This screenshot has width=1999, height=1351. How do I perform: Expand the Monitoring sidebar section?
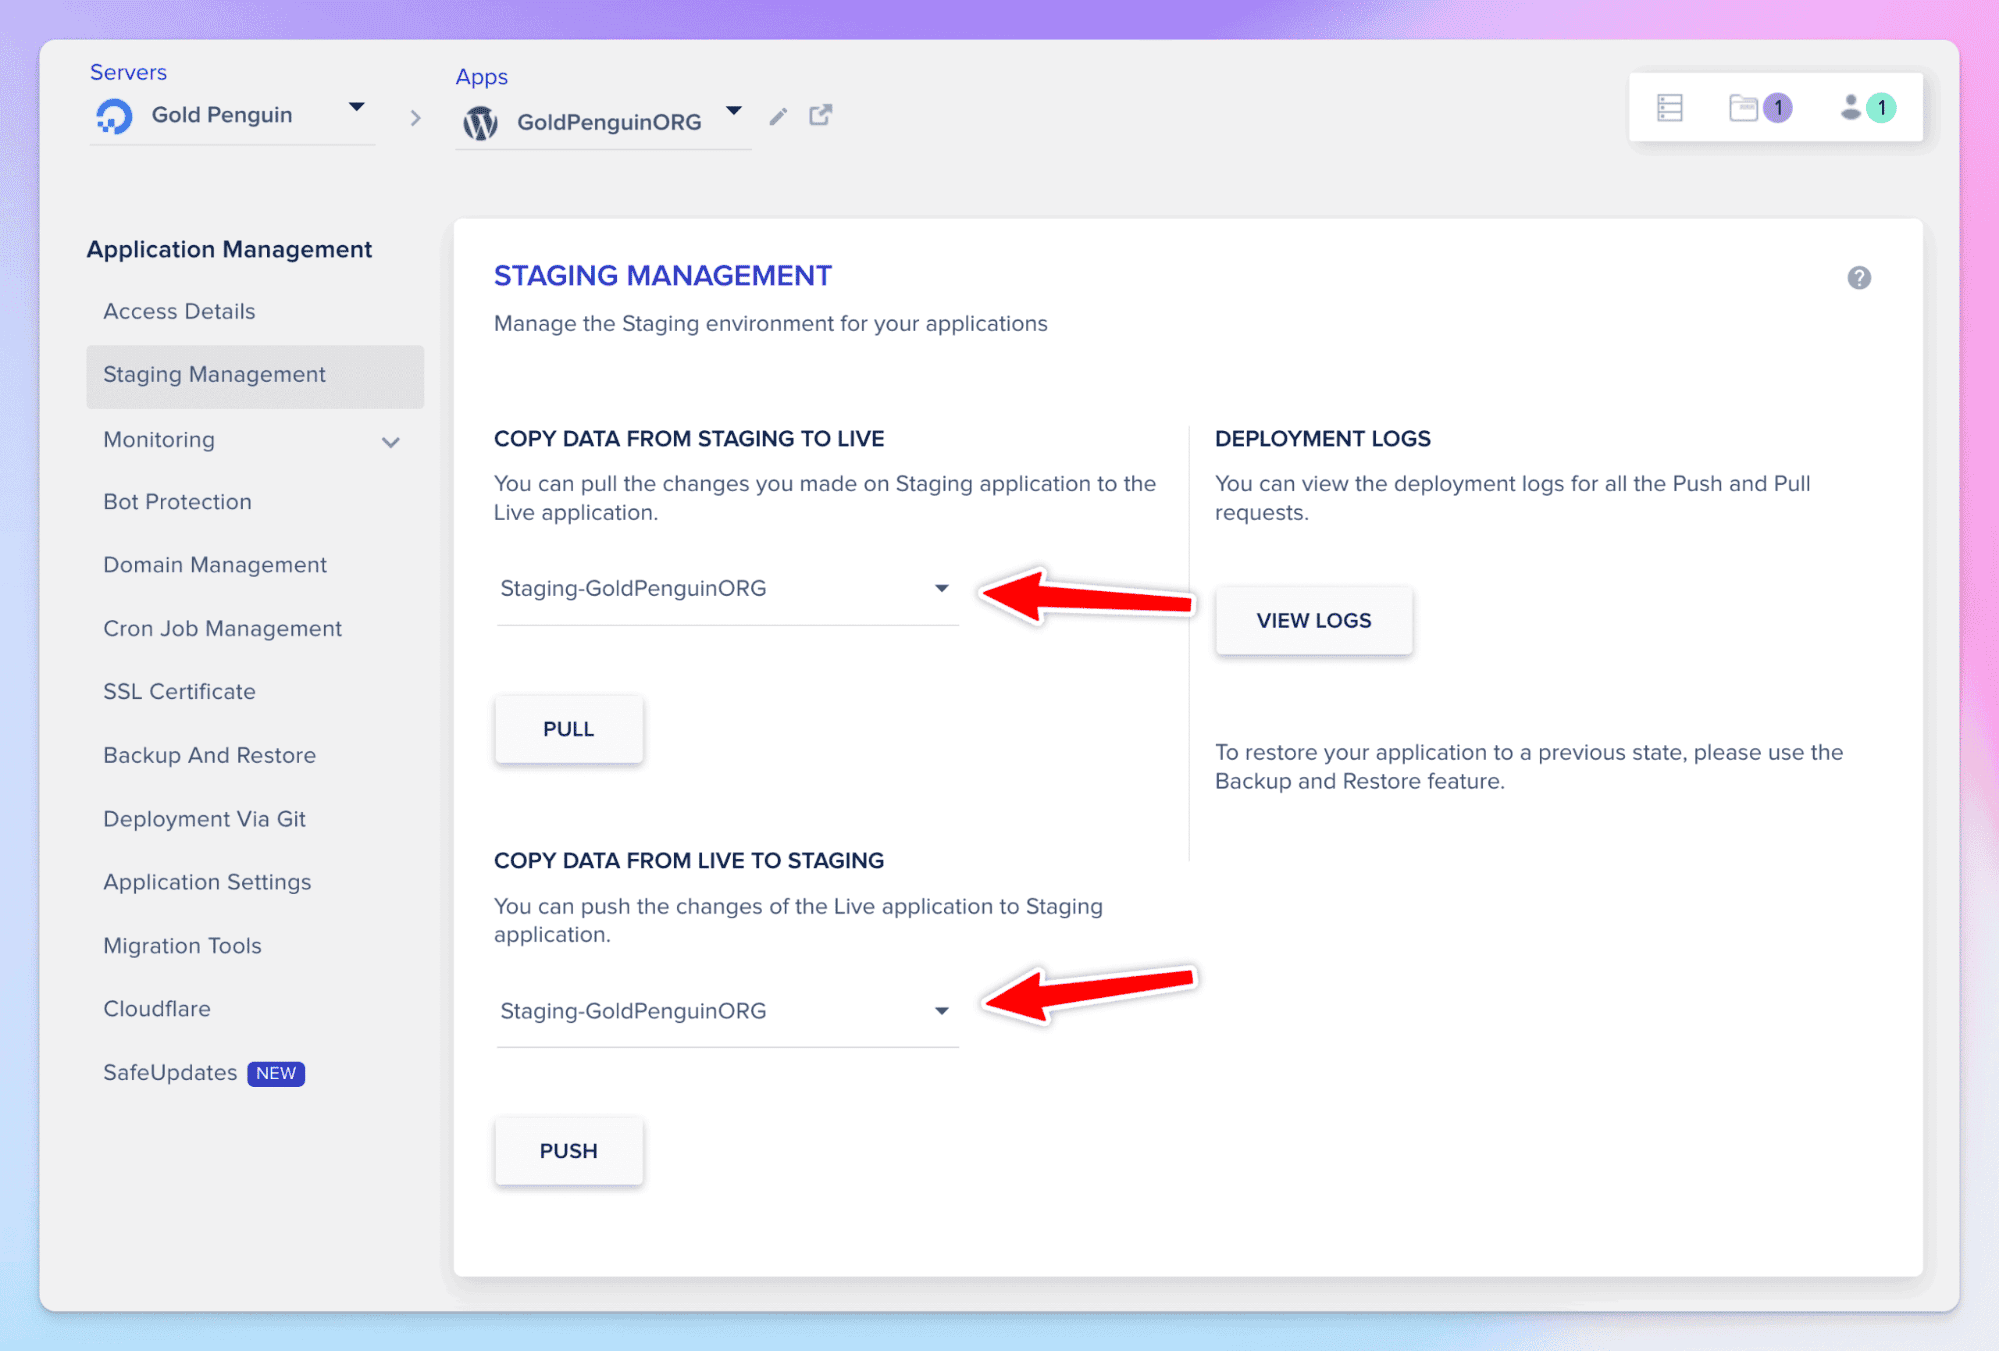tap(390, 441)
